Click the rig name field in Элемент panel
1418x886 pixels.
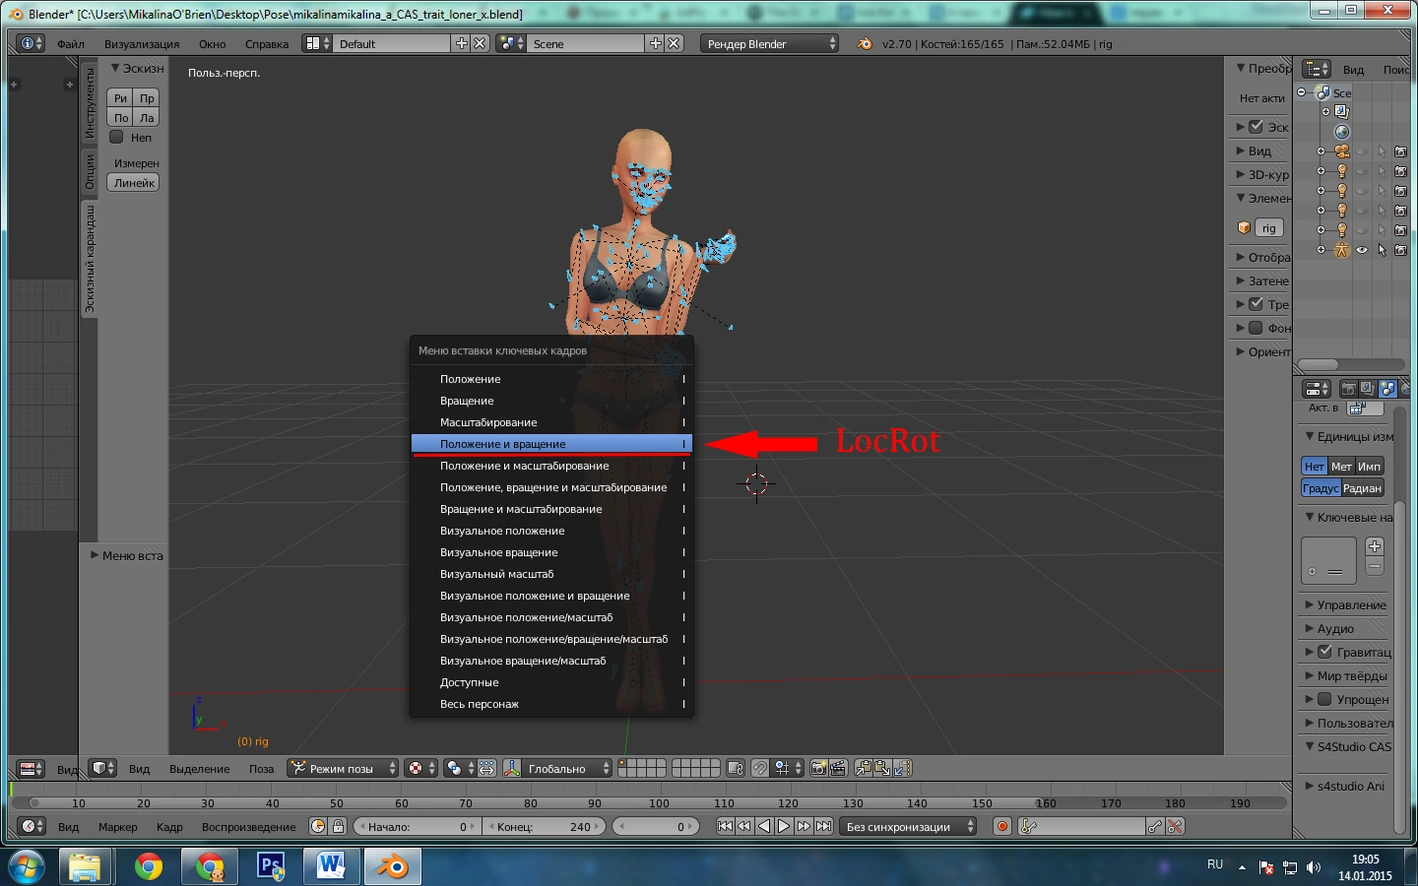[1269, 228]
